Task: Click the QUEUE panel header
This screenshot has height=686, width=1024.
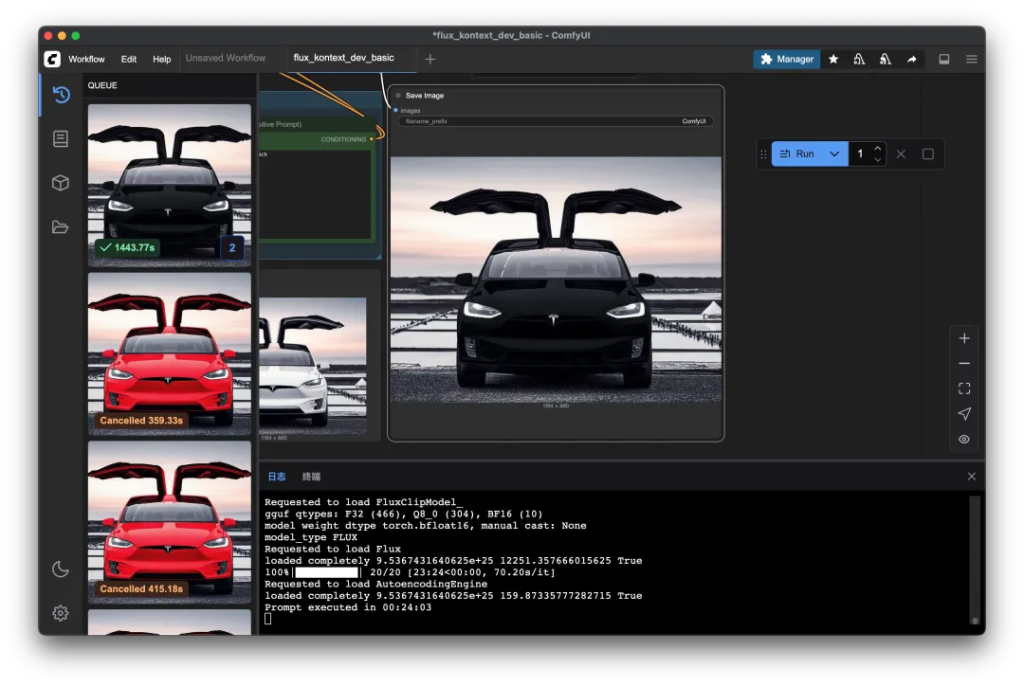Action: 103,86
